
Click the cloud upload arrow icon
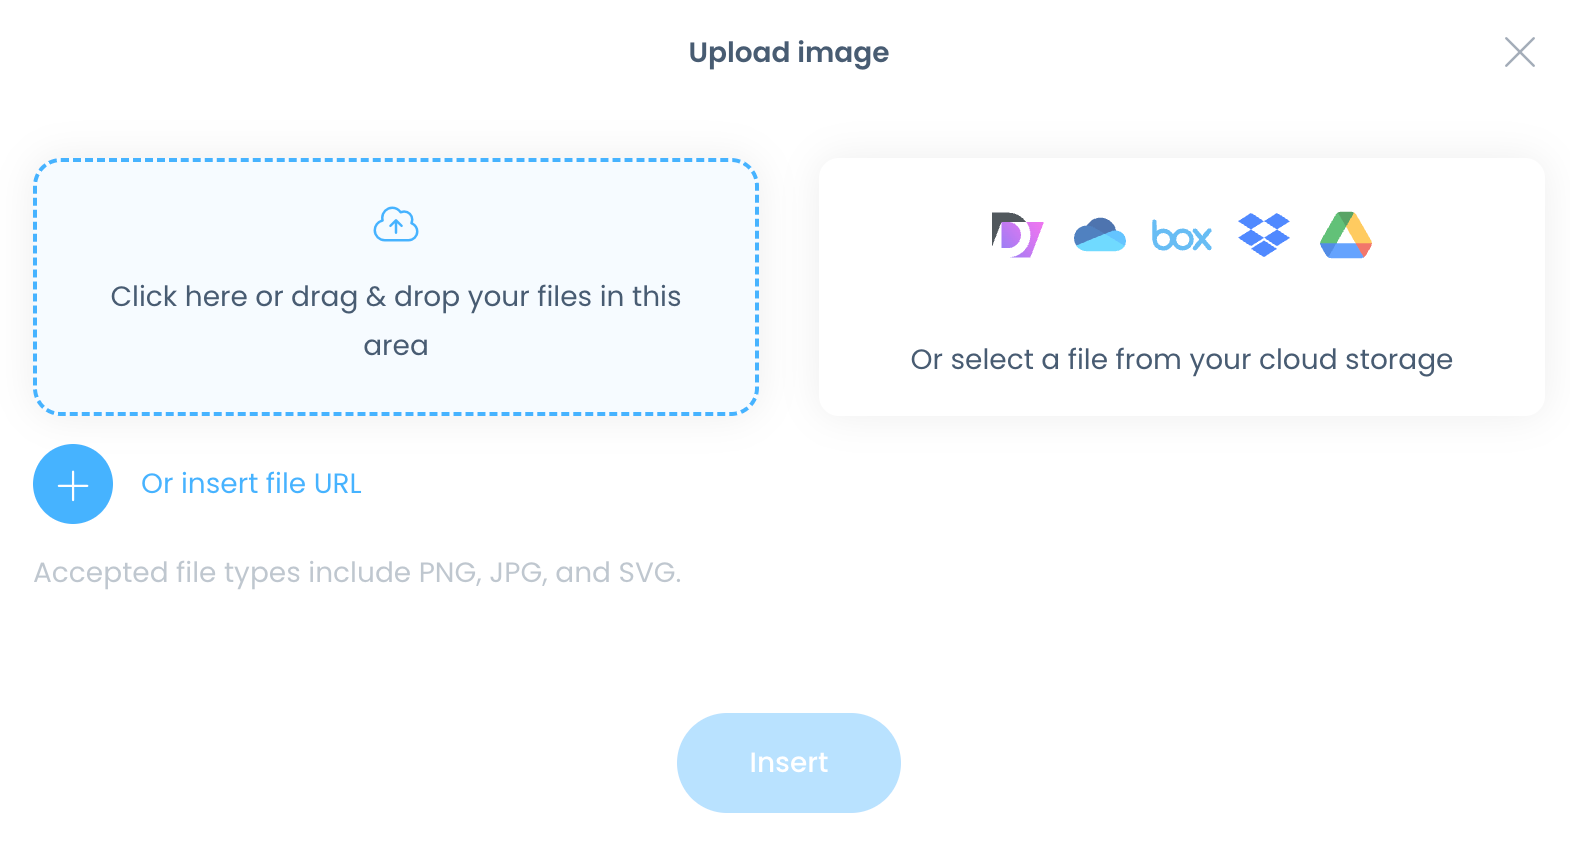click(x=396, y=225)
